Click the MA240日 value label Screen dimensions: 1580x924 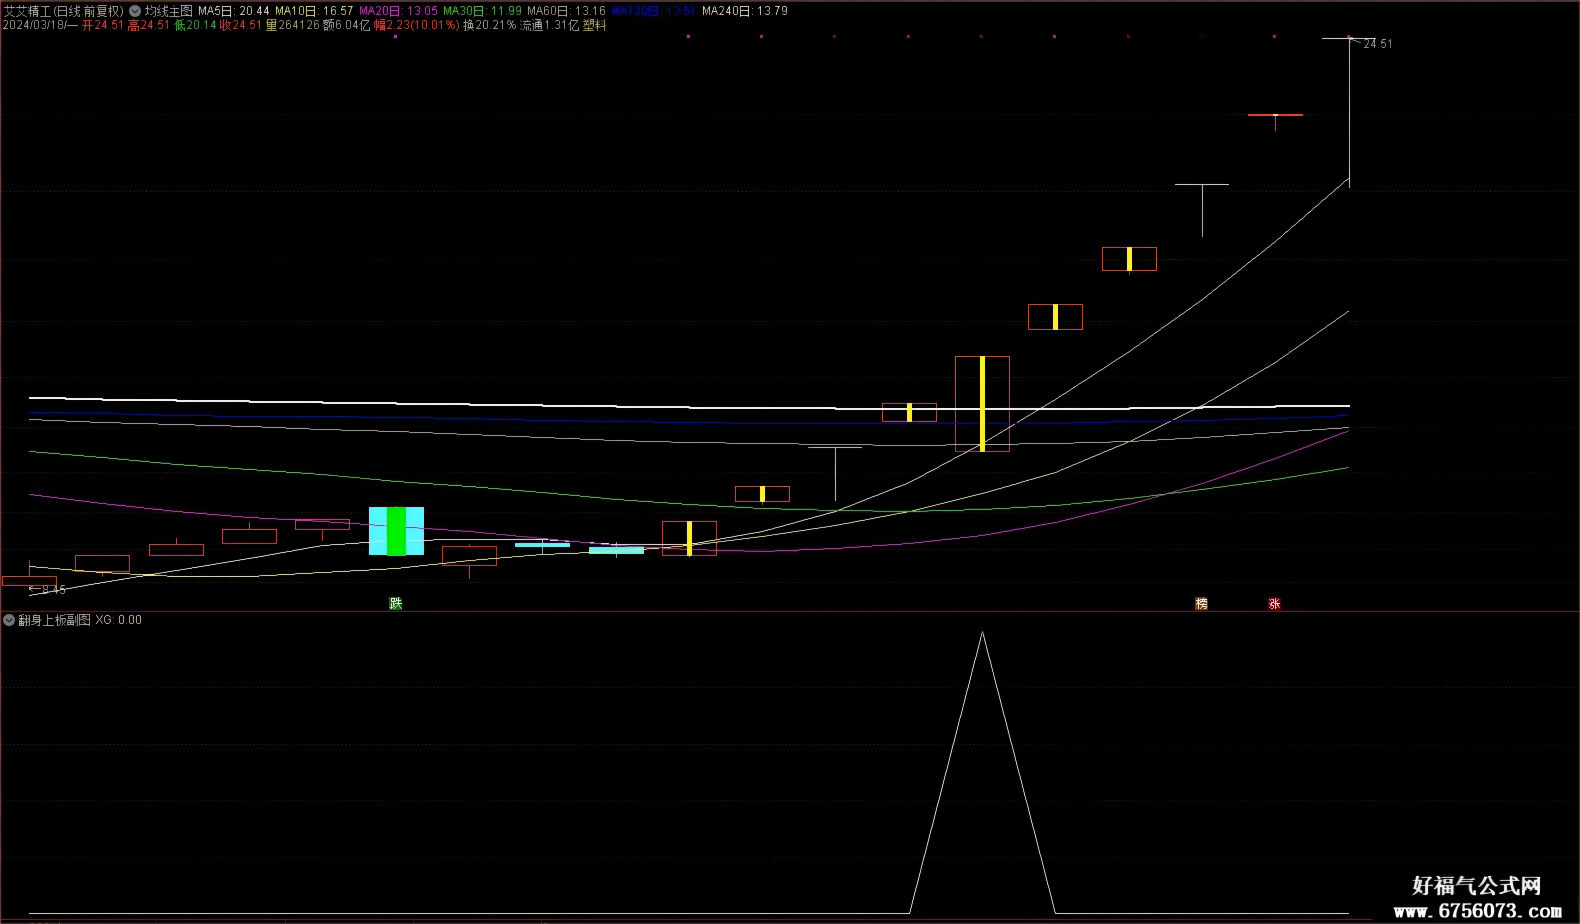click(x=745, y=11)
